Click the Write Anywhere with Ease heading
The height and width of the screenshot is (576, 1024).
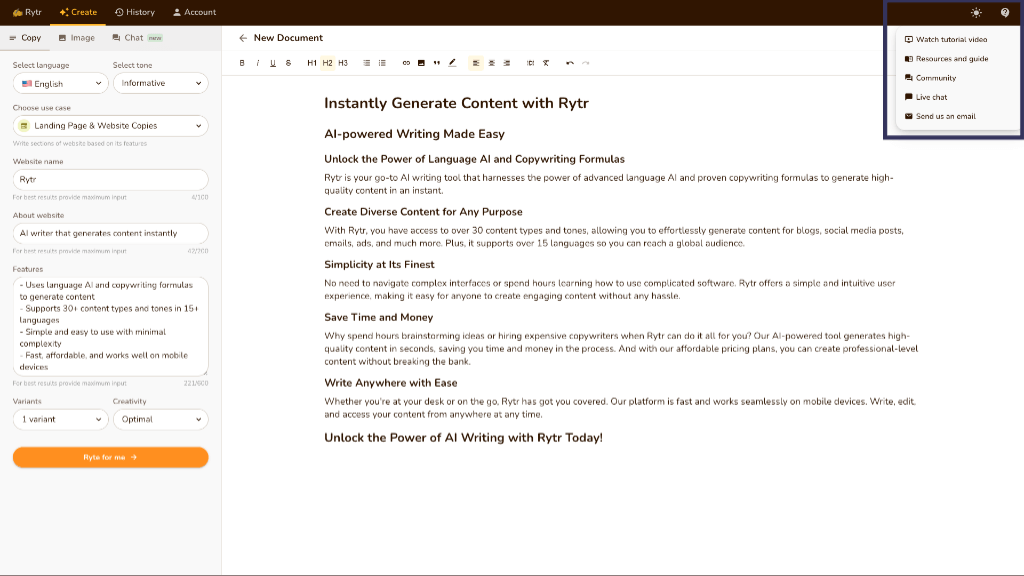point(391,383)
